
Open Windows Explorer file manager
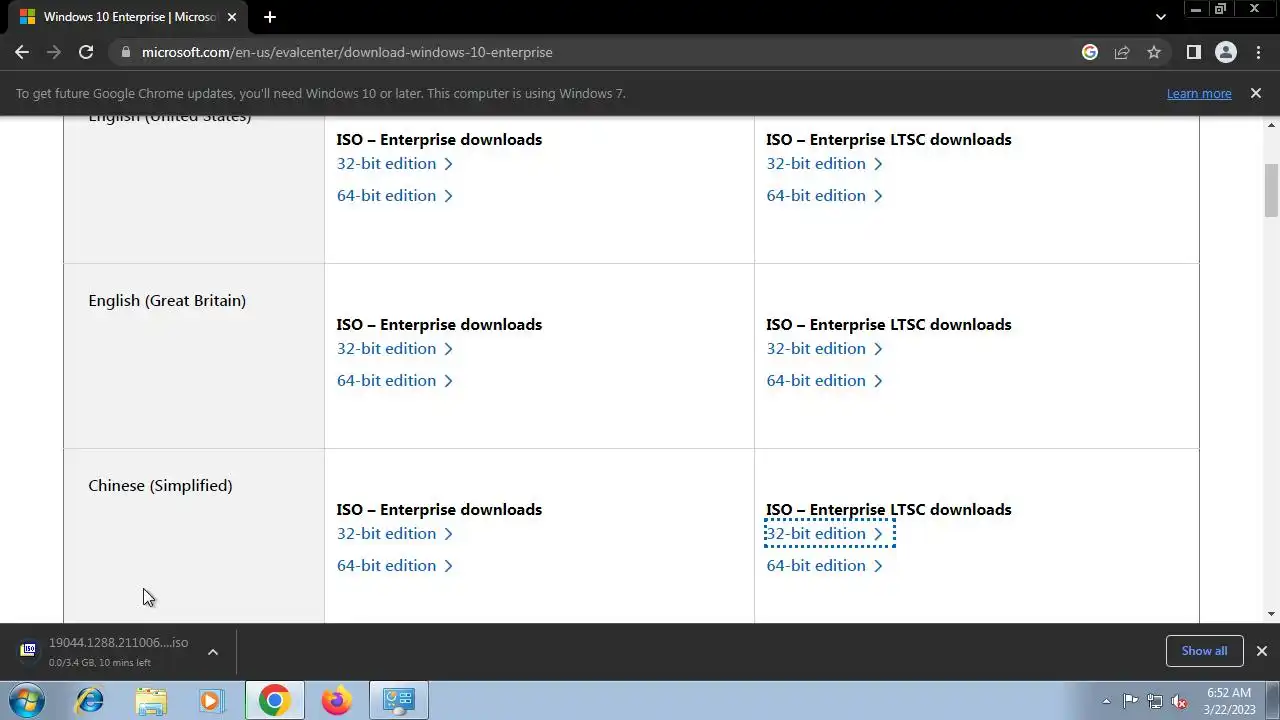click(151, 700)
